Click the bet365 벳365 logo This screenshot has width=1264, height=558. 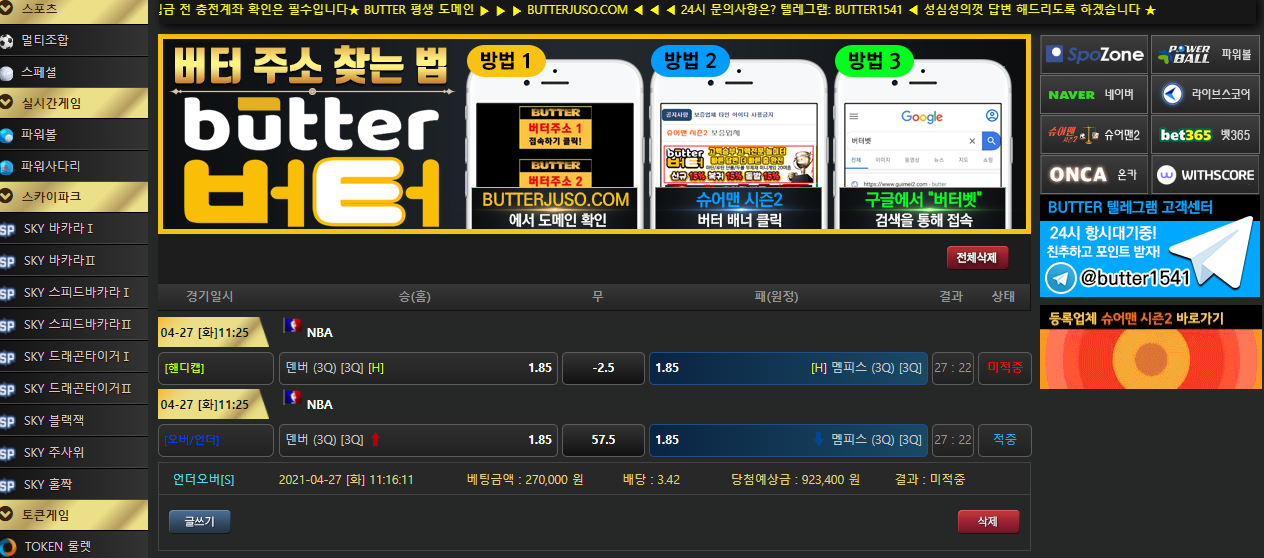click(x=1205, y=135)
